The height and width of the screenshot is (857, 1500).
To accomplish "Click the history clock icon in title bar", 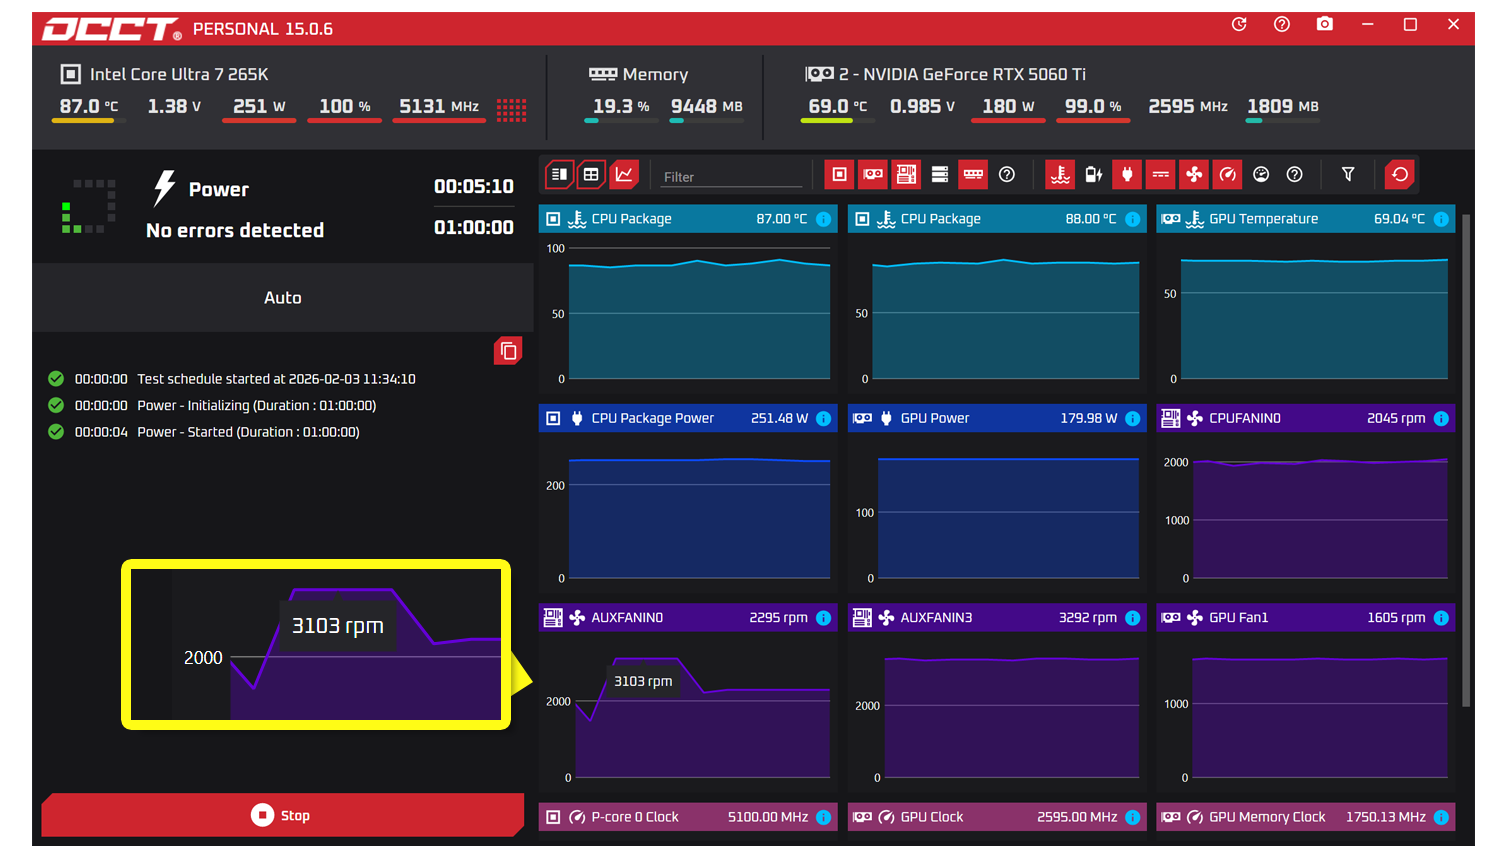I will point(1239,24).
